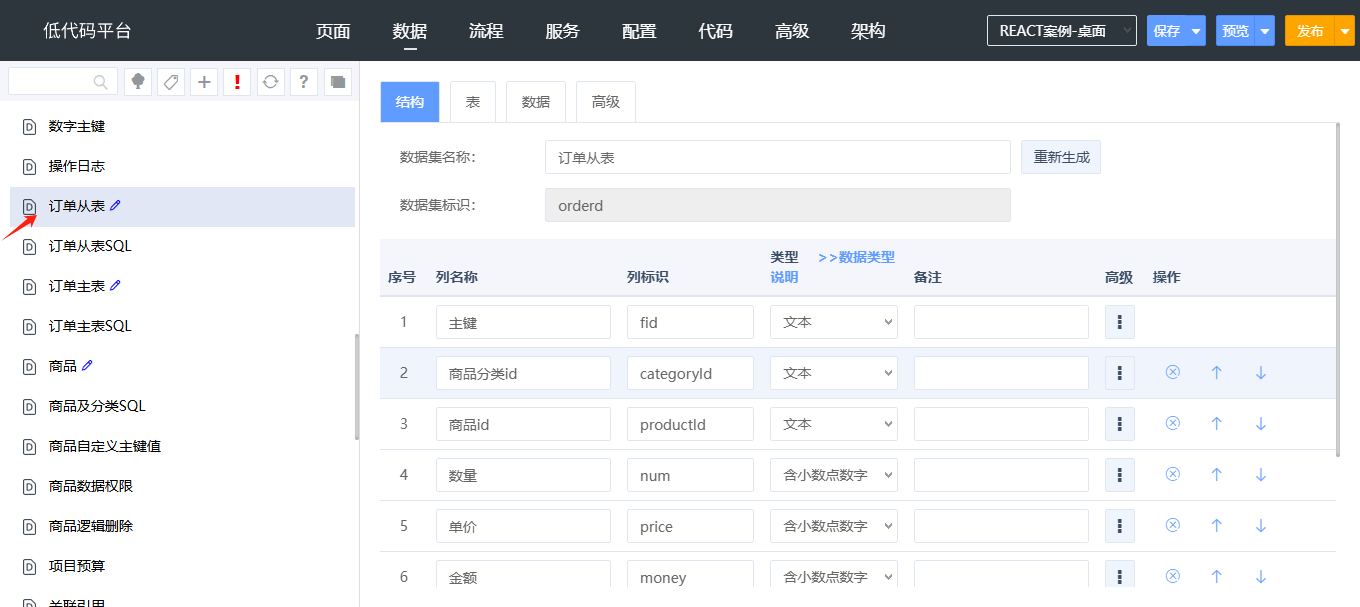Image resolution: width=1360 pixels, height=607 pixels.
Task: Delete the 商品id column row
Action: pyautogui.click(x=1173, y=423)
